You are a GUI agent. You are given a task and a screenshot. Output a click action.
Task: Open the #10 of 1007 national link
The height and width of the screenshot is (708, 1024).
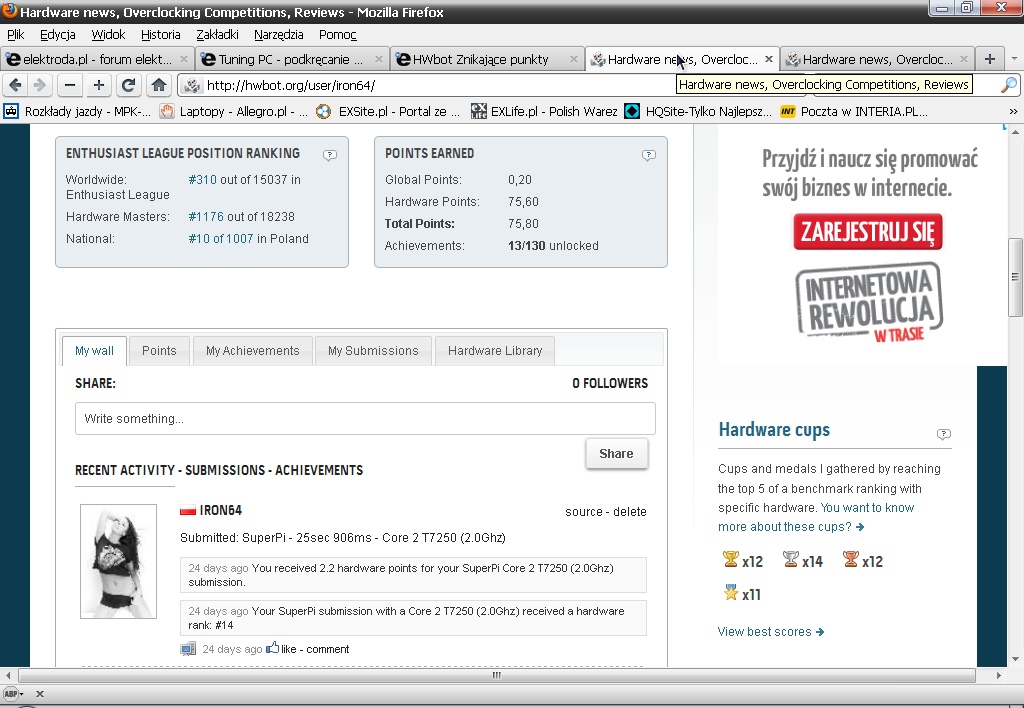221,239
